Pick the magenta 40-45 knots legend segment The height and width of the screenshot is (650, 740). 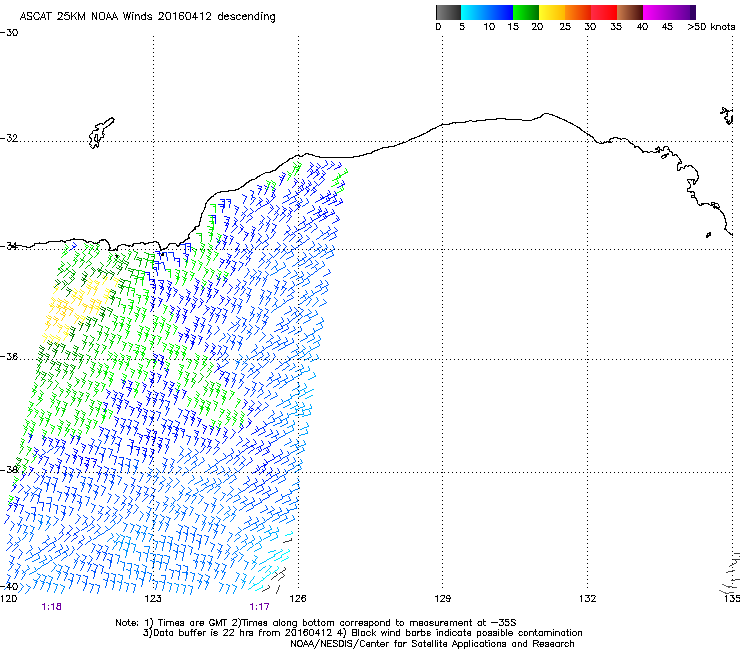656,12
